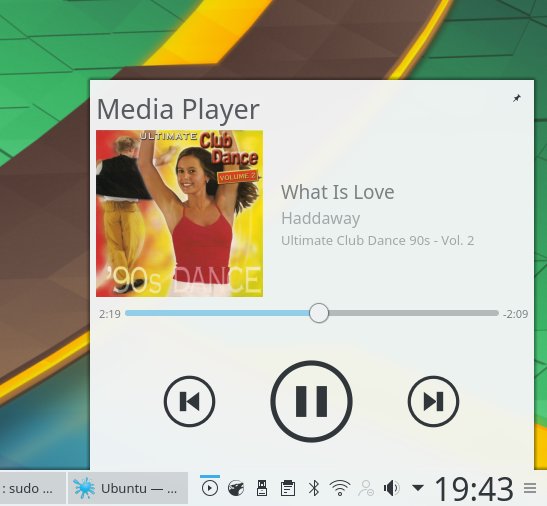Open the removable devices tray icon
Image resolution: width=547 pixels, height=506 pixels.
(x=262, y=488)
